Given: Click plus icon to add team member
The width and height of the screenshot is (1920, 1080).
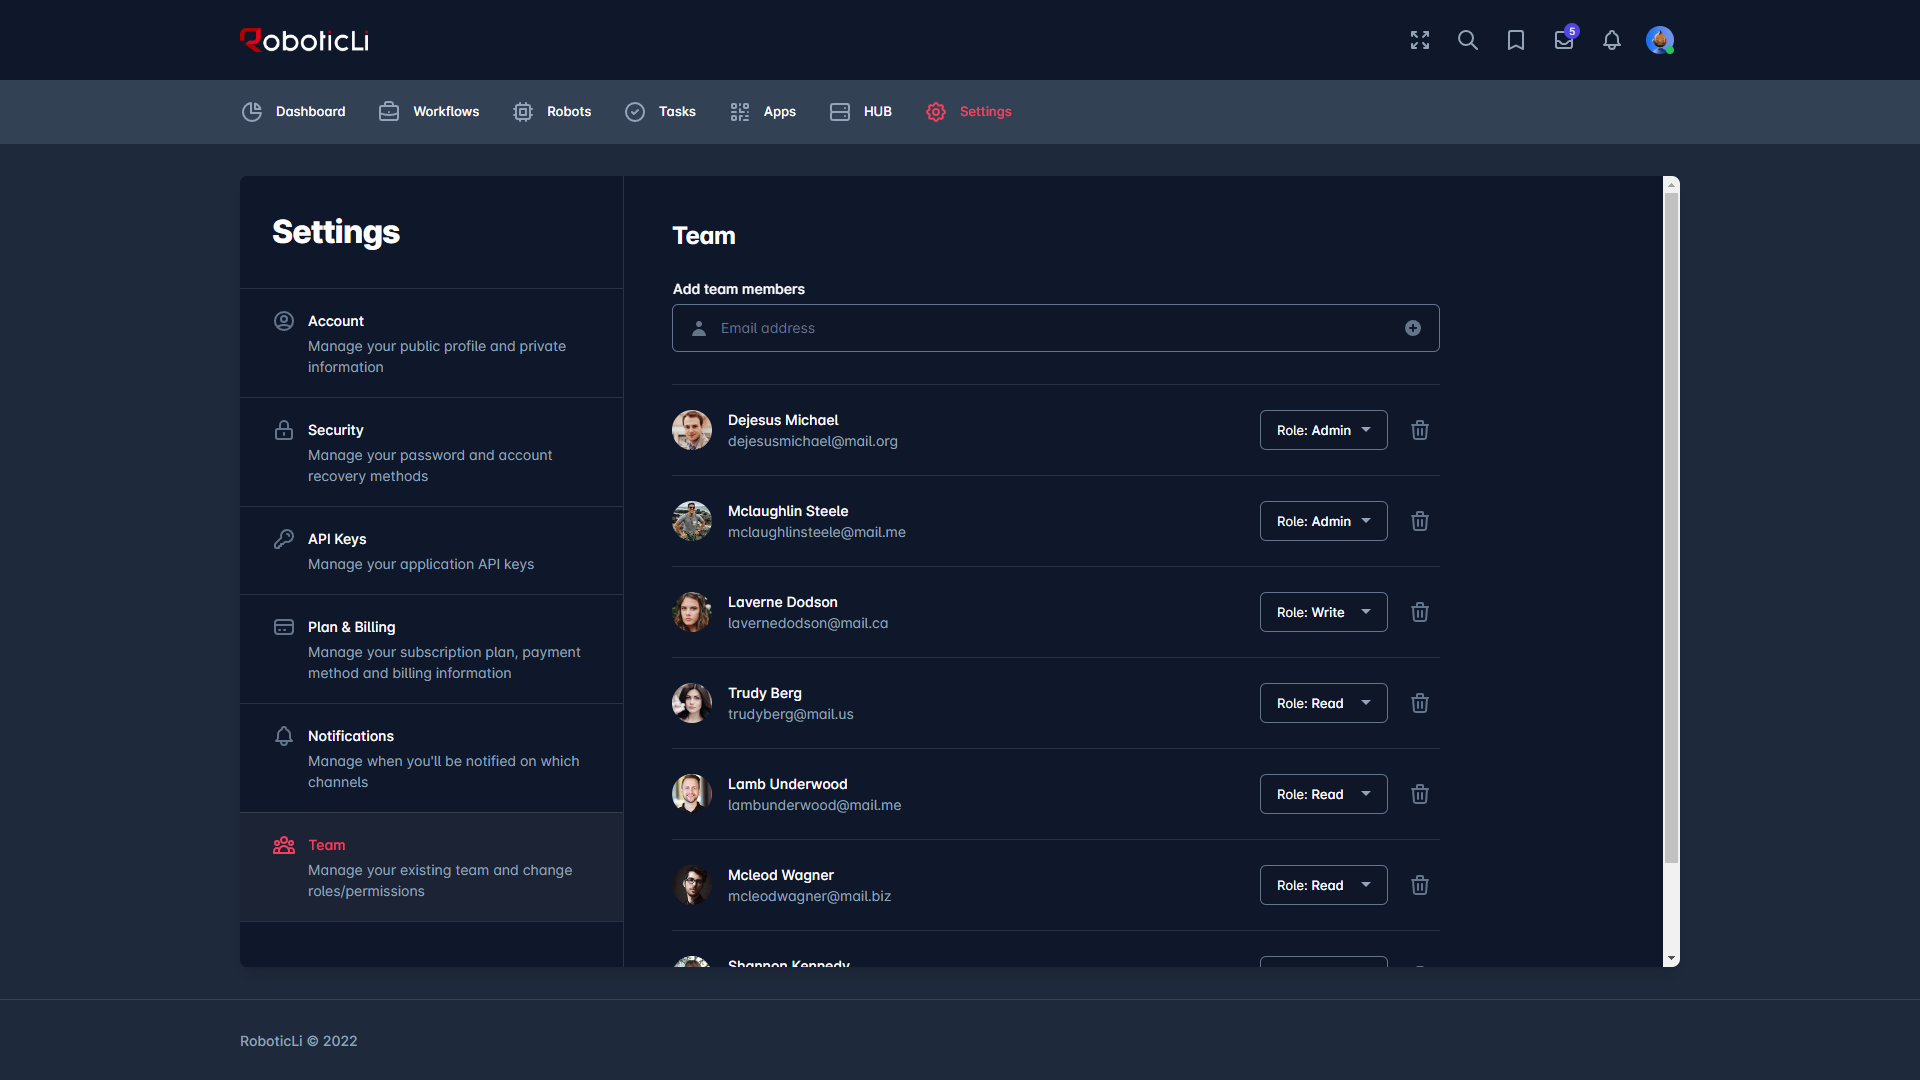Looking at the screenshot, I should point(1413,328).
